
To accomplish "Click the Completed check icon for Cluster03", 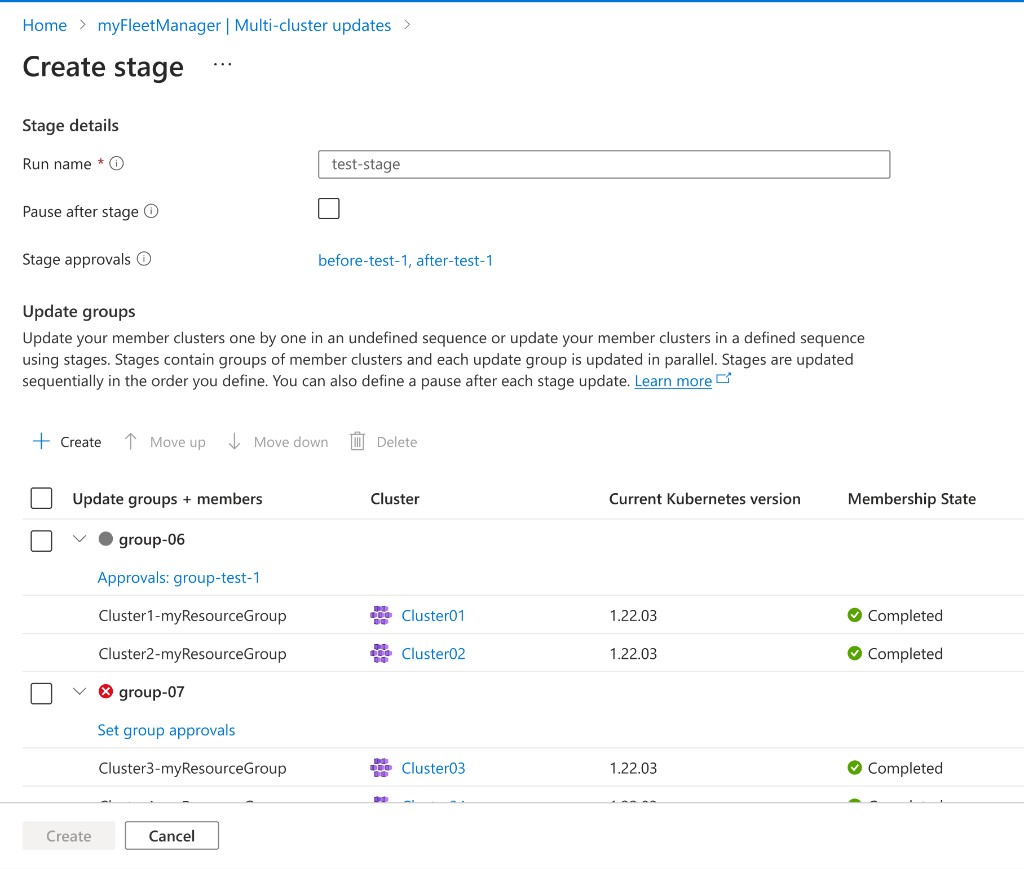I will point(854,767).
